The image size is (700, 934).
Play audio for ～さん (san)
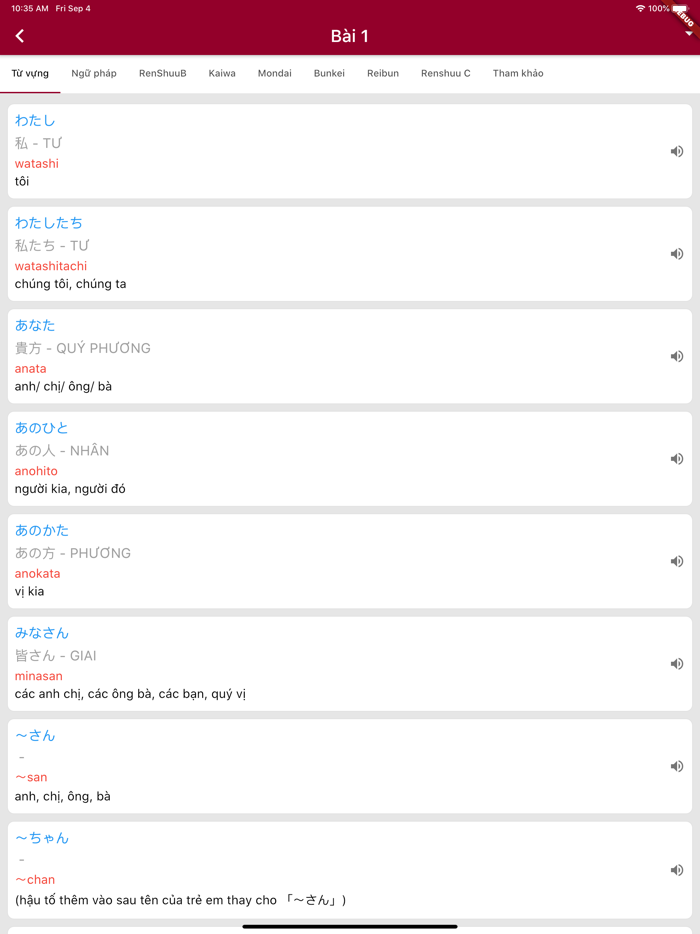click(x=677, y=767)
